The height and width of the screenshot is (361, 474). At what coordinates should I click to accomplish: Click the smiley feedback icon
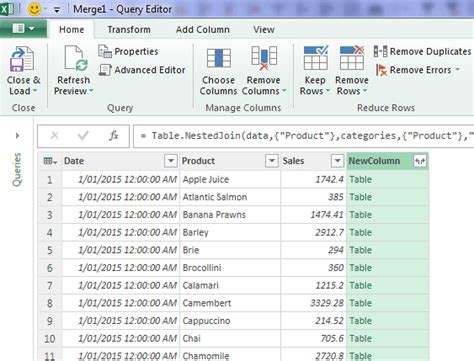pos(34,9)
